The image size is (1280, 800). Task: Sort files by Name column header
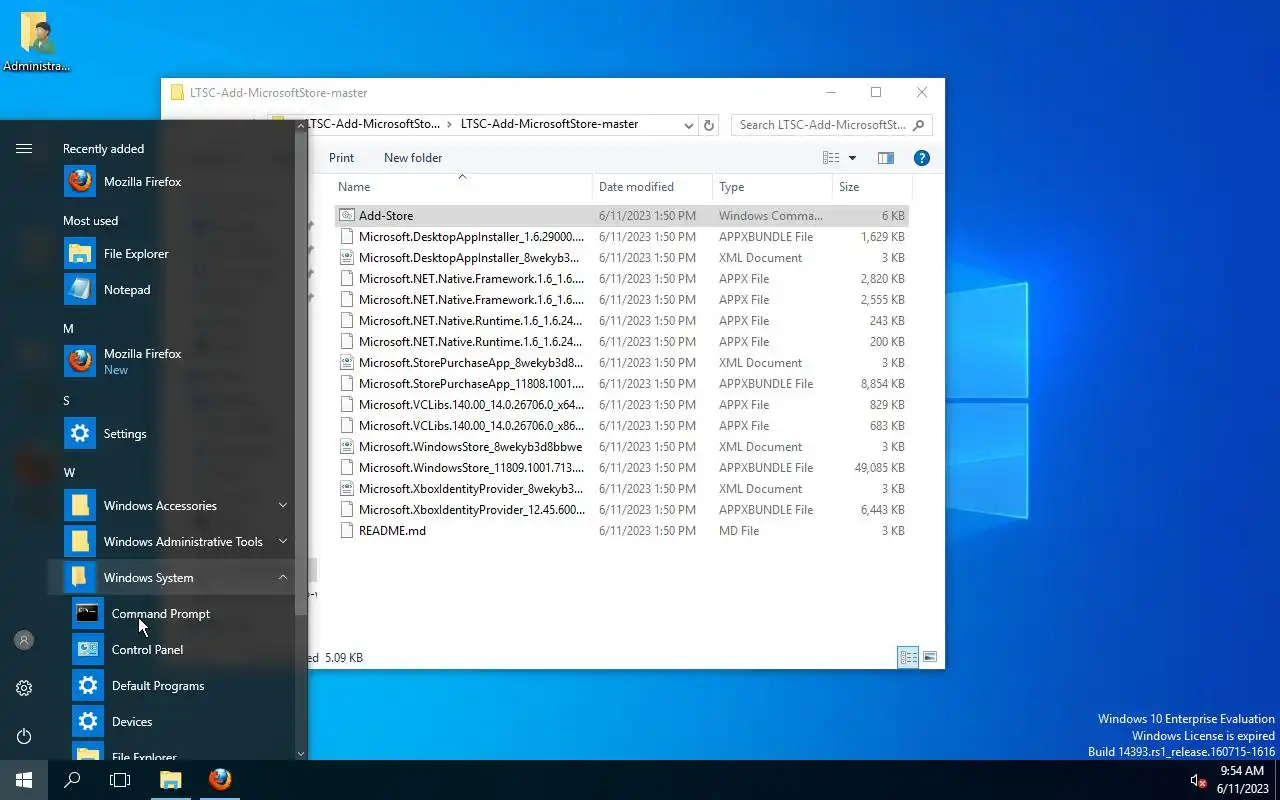[462, 187]
